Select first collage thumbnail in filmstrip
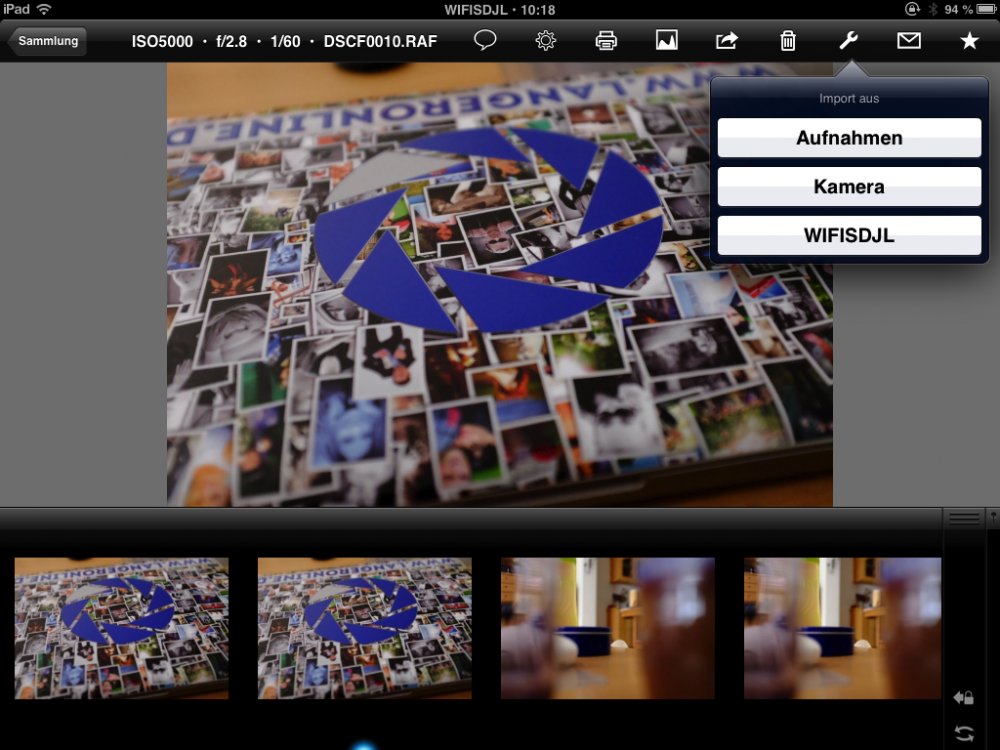This screenshot has width=1000, height=750. click(x=121, y=628)
